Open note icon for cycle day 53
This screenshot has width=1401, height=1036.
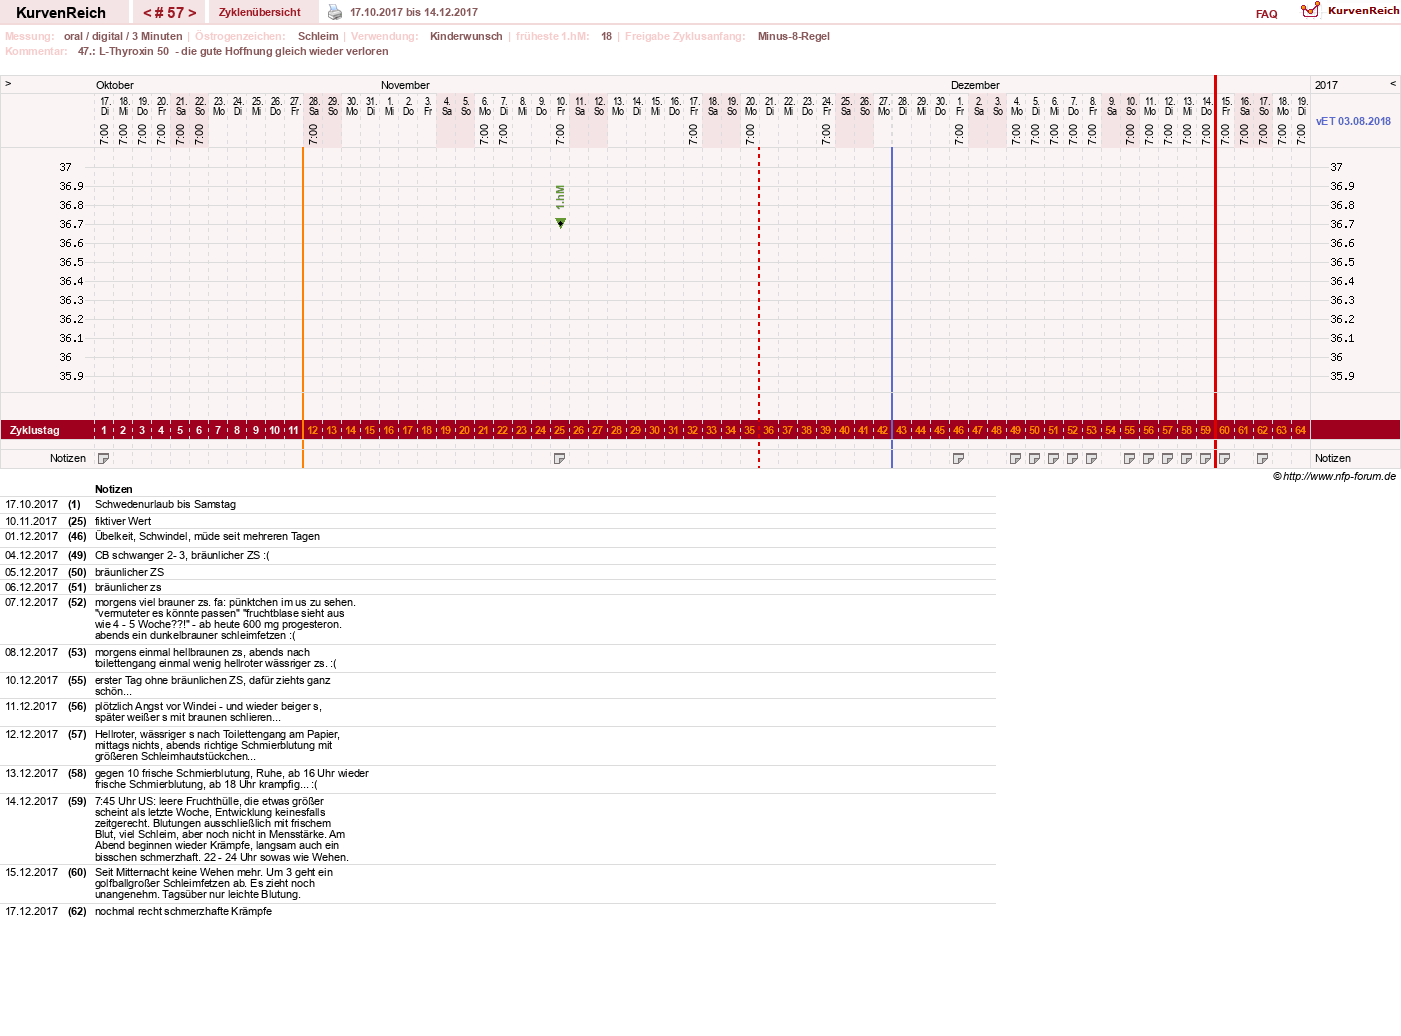tap(1092, 459)
